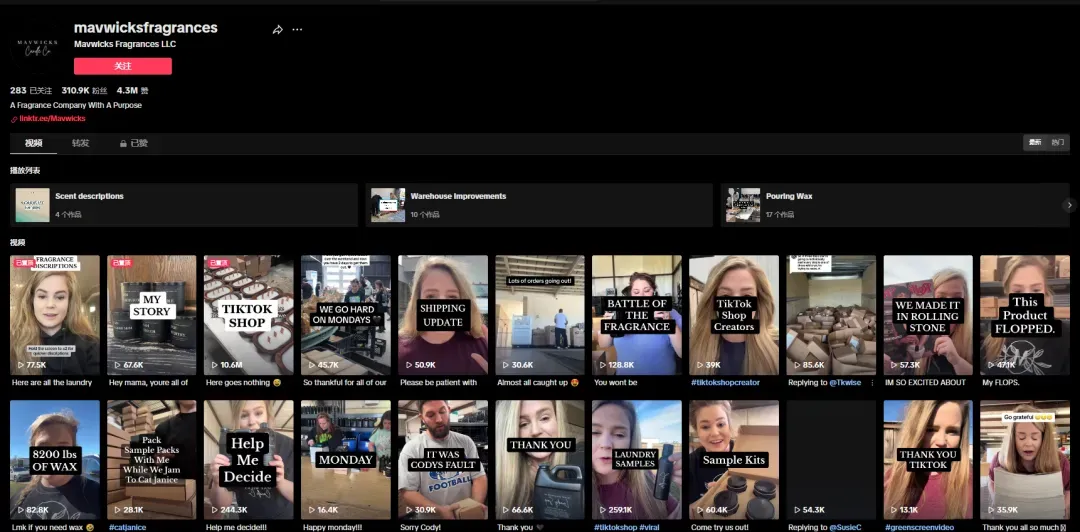Open the THANK YOU TIKTOK video

pos(928,460)
